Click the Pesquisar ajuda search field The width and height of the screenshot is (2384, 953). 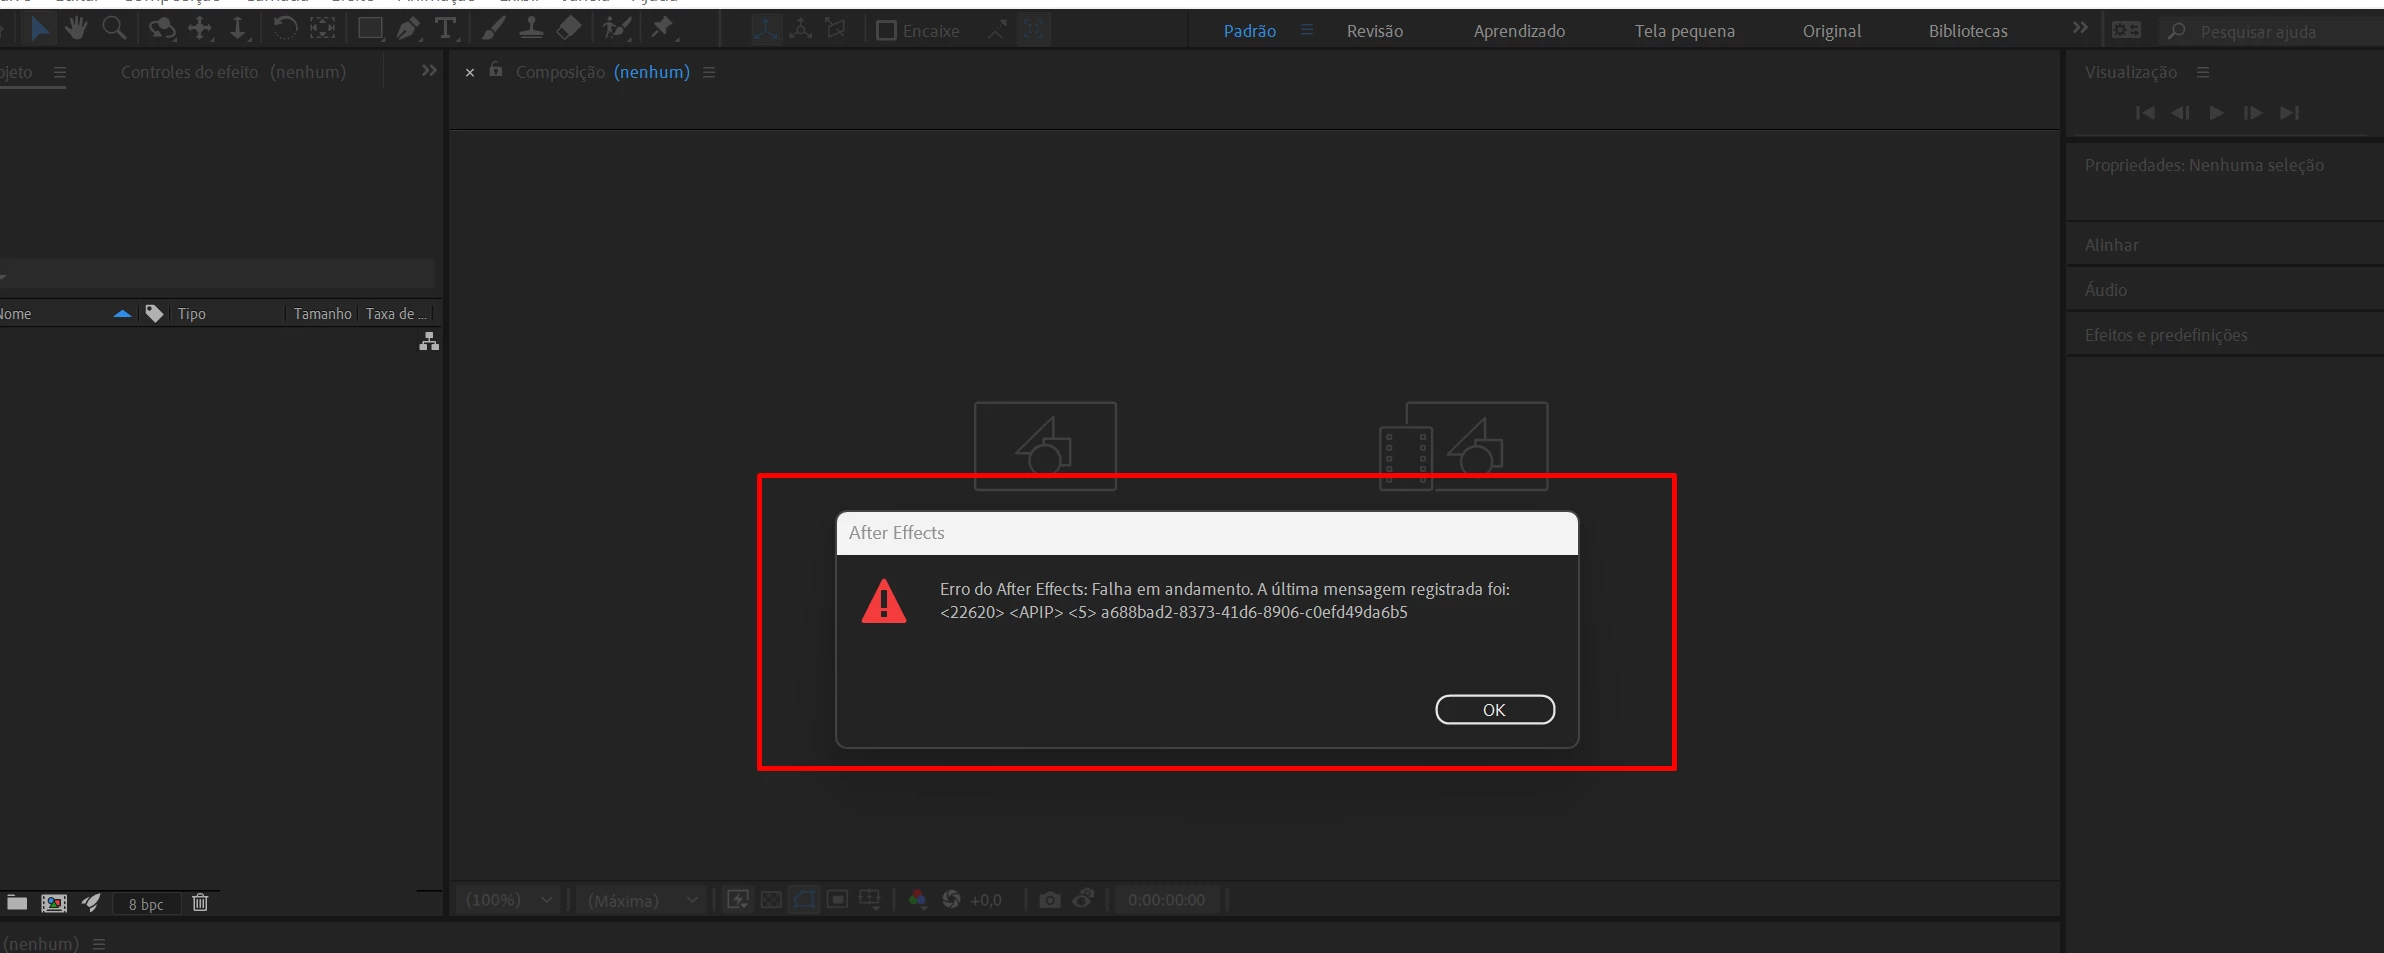tap(2270, 31)
